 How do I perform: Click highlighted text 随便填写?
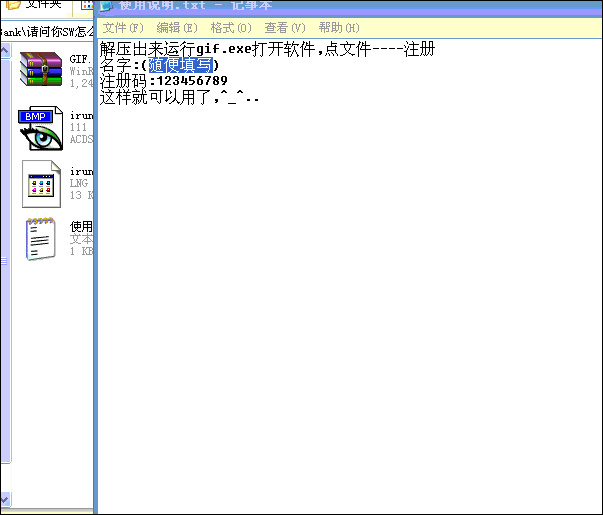(x=180, y=65)
